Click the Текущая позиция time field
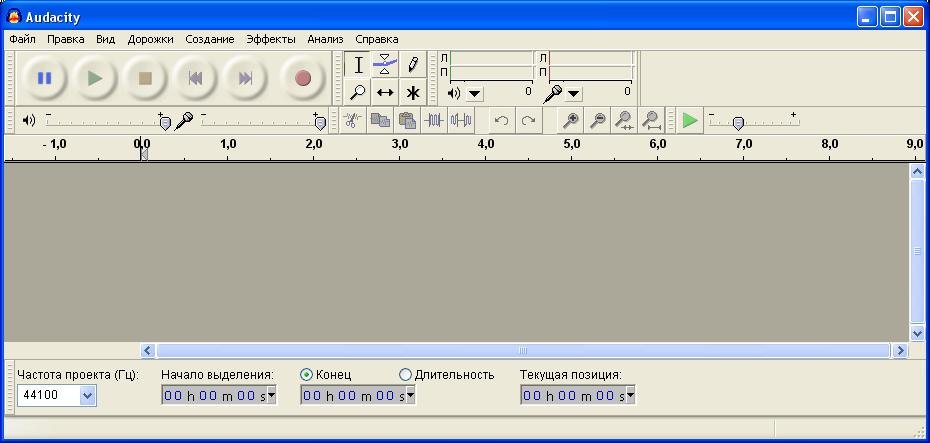Image resolution: width=930 pixels, height=443 pixels. [578, 396]
